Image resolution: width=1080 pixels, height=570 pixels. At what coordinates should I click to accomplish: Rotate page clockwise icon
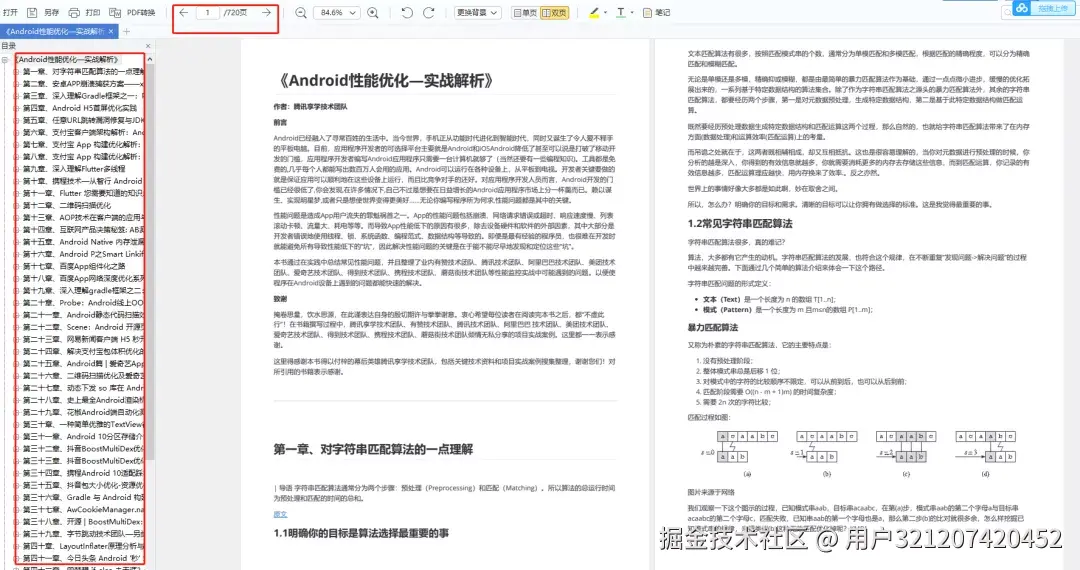coord(428,12)
